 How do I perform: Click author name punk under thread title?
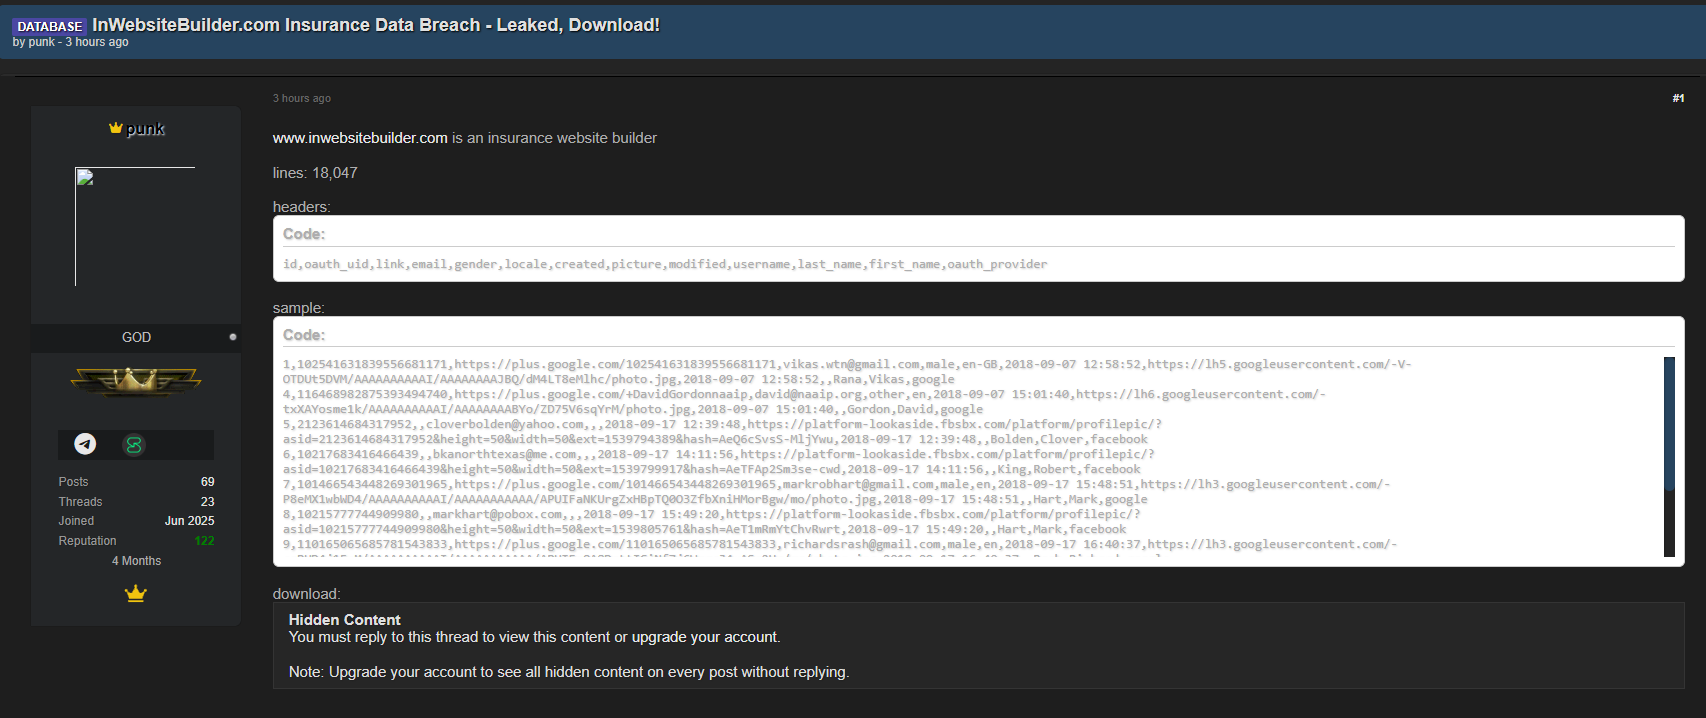point(42,42)
